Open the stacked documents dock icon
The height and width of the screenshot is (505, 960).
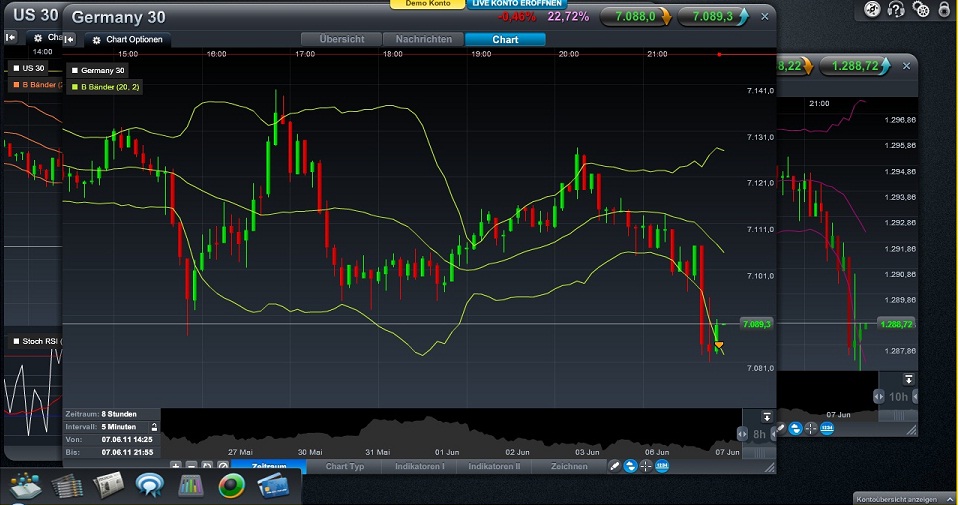[x=67, y=487]
